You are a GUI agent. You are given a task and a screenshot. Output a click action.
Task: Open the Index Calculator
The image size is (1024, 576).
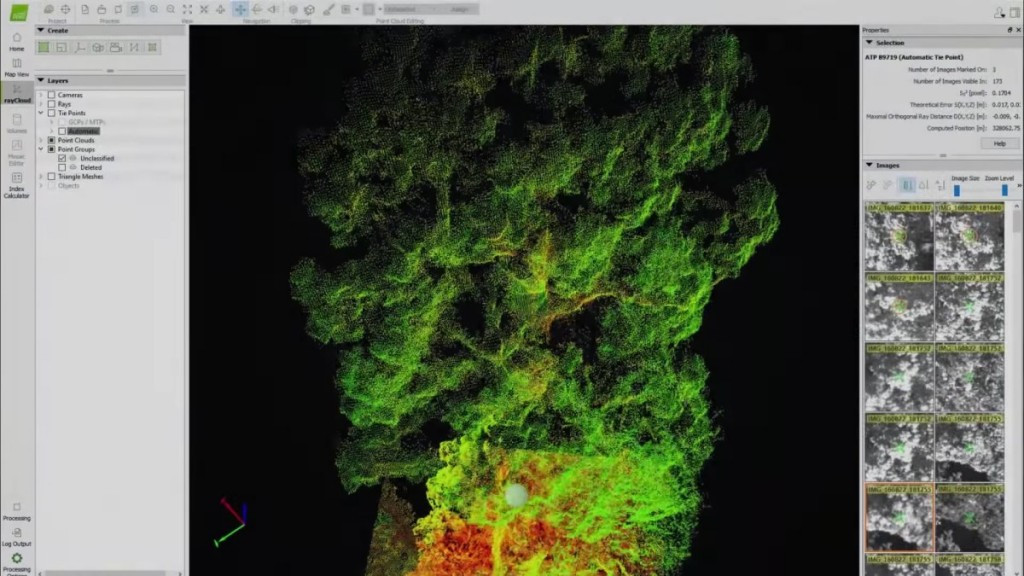pyautogui.click(x=16, y=185)
